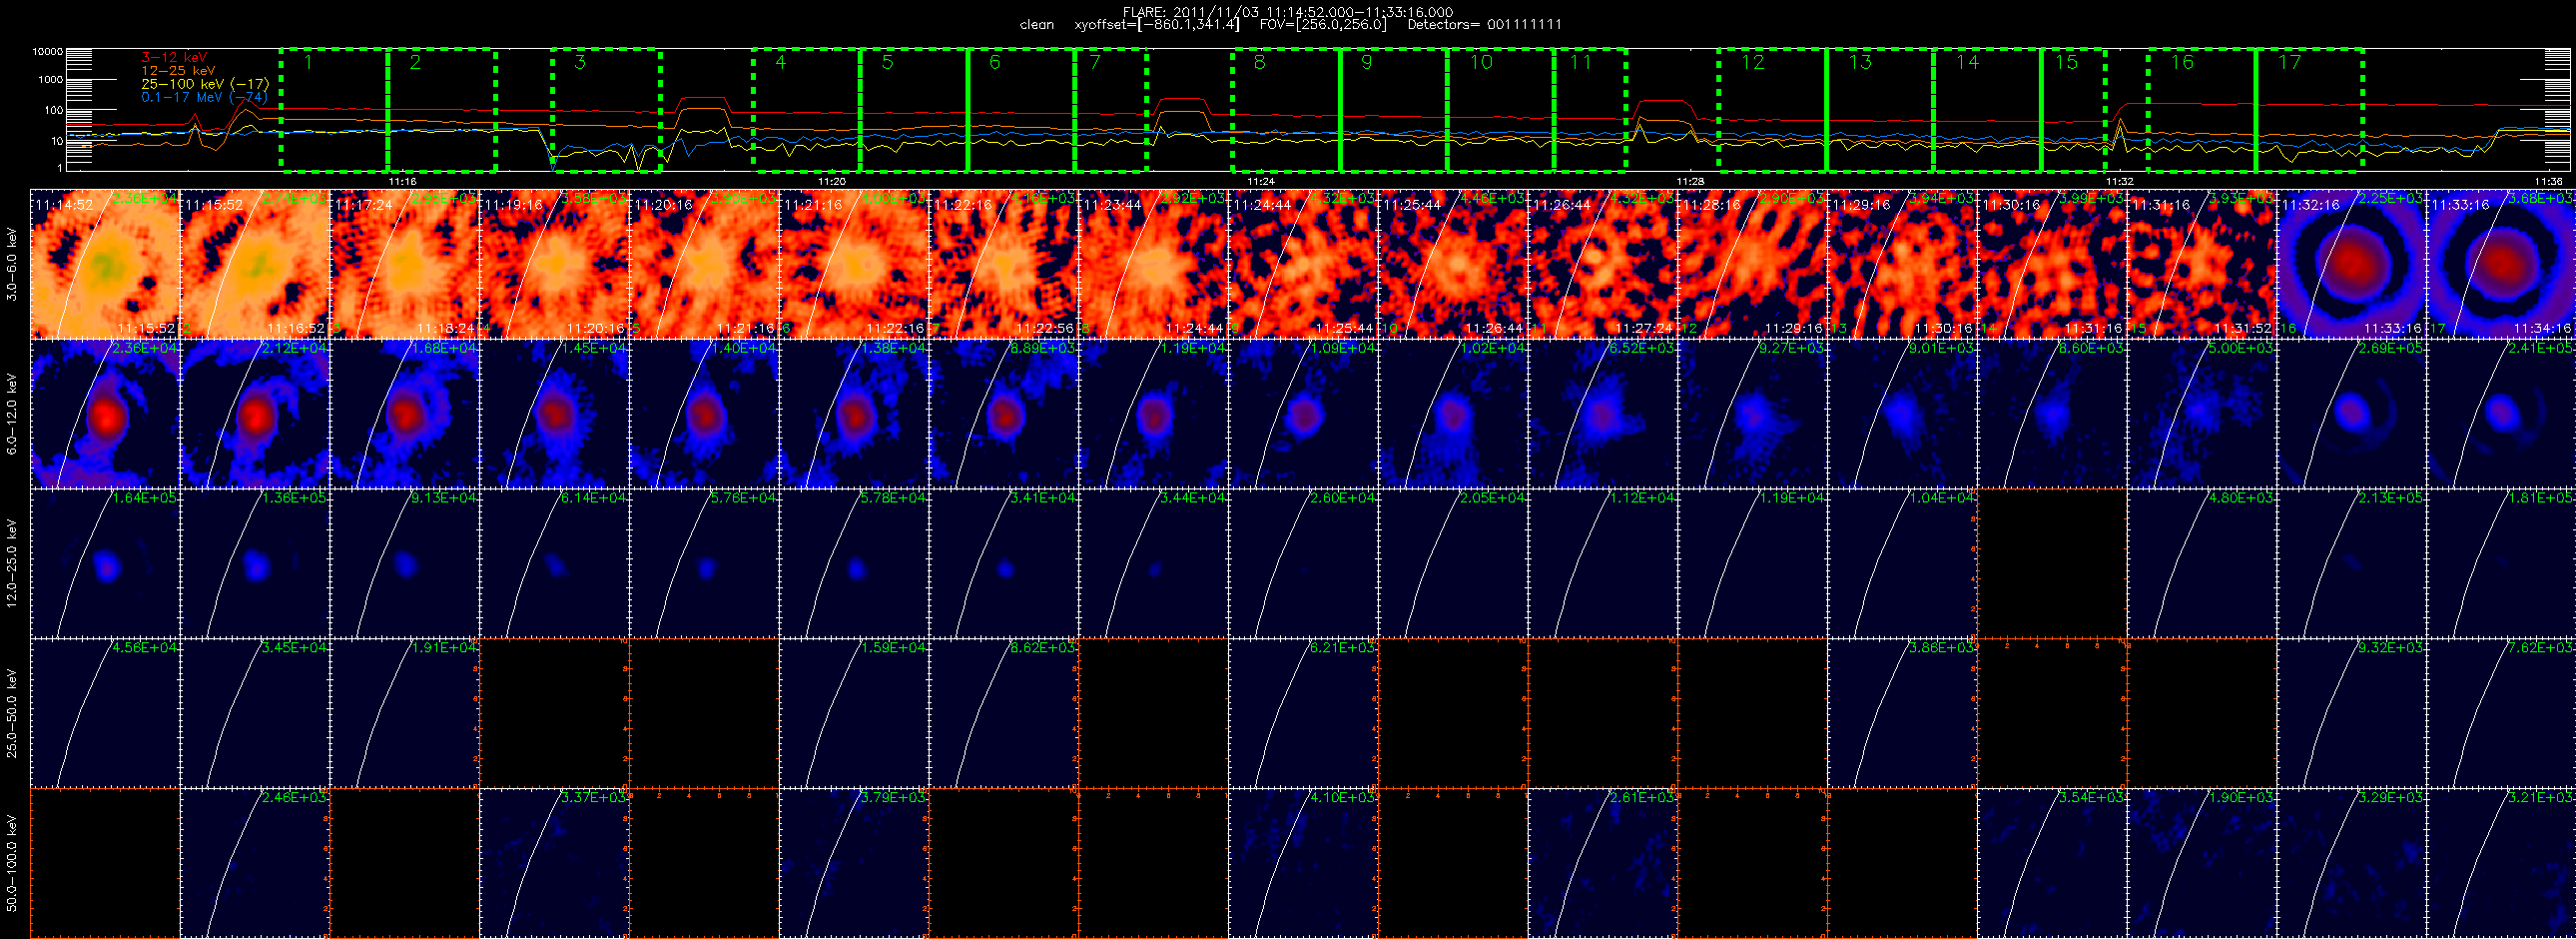Select interval 17 label in the light curve plot

[2289, 63]
